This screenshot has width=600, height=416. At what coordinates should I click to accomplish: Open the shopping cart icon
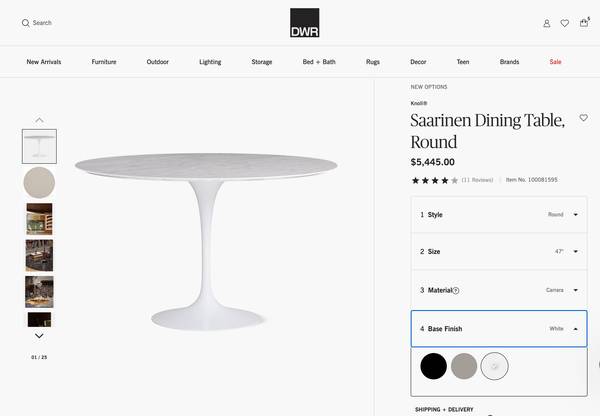coord(584,23)
